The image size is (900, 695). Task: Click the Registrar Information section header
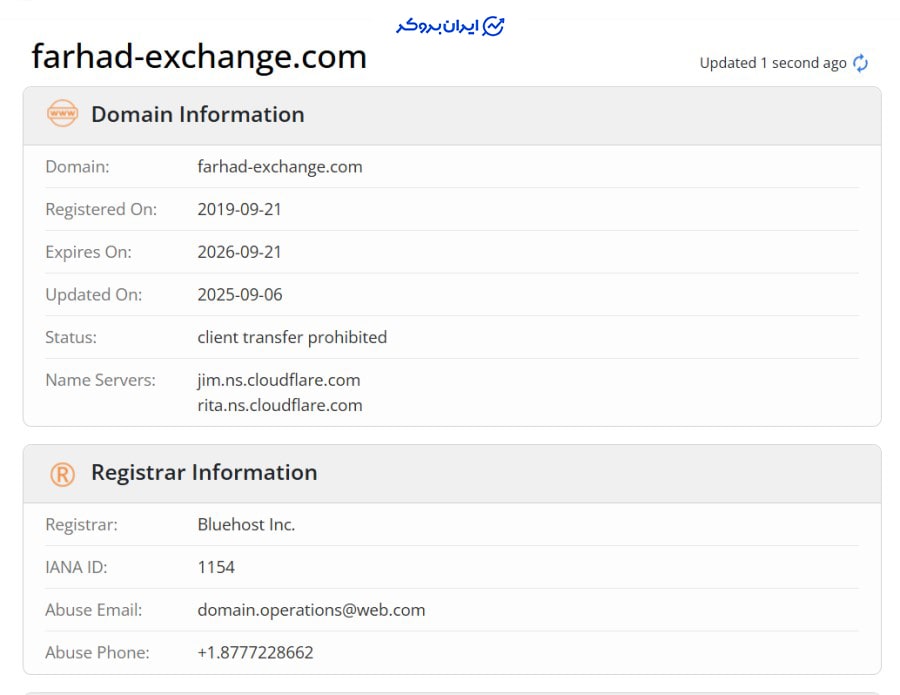pos(204,473)
